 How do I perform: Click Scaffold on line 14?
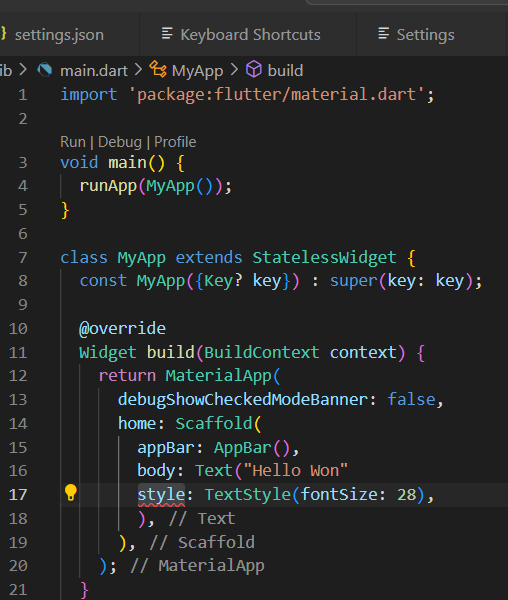coord(214,424)
